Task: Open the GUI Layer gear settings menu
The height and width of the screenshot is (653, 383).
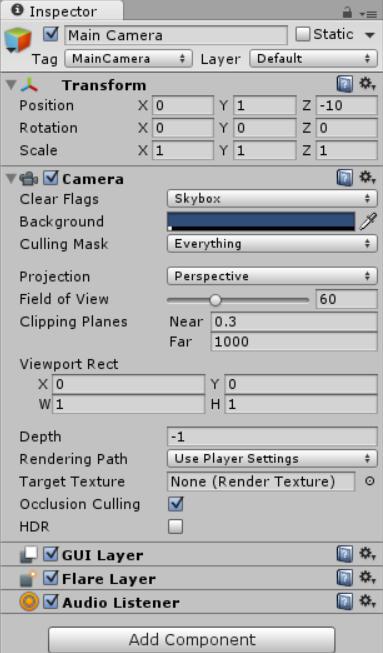Action: [367, 554]
